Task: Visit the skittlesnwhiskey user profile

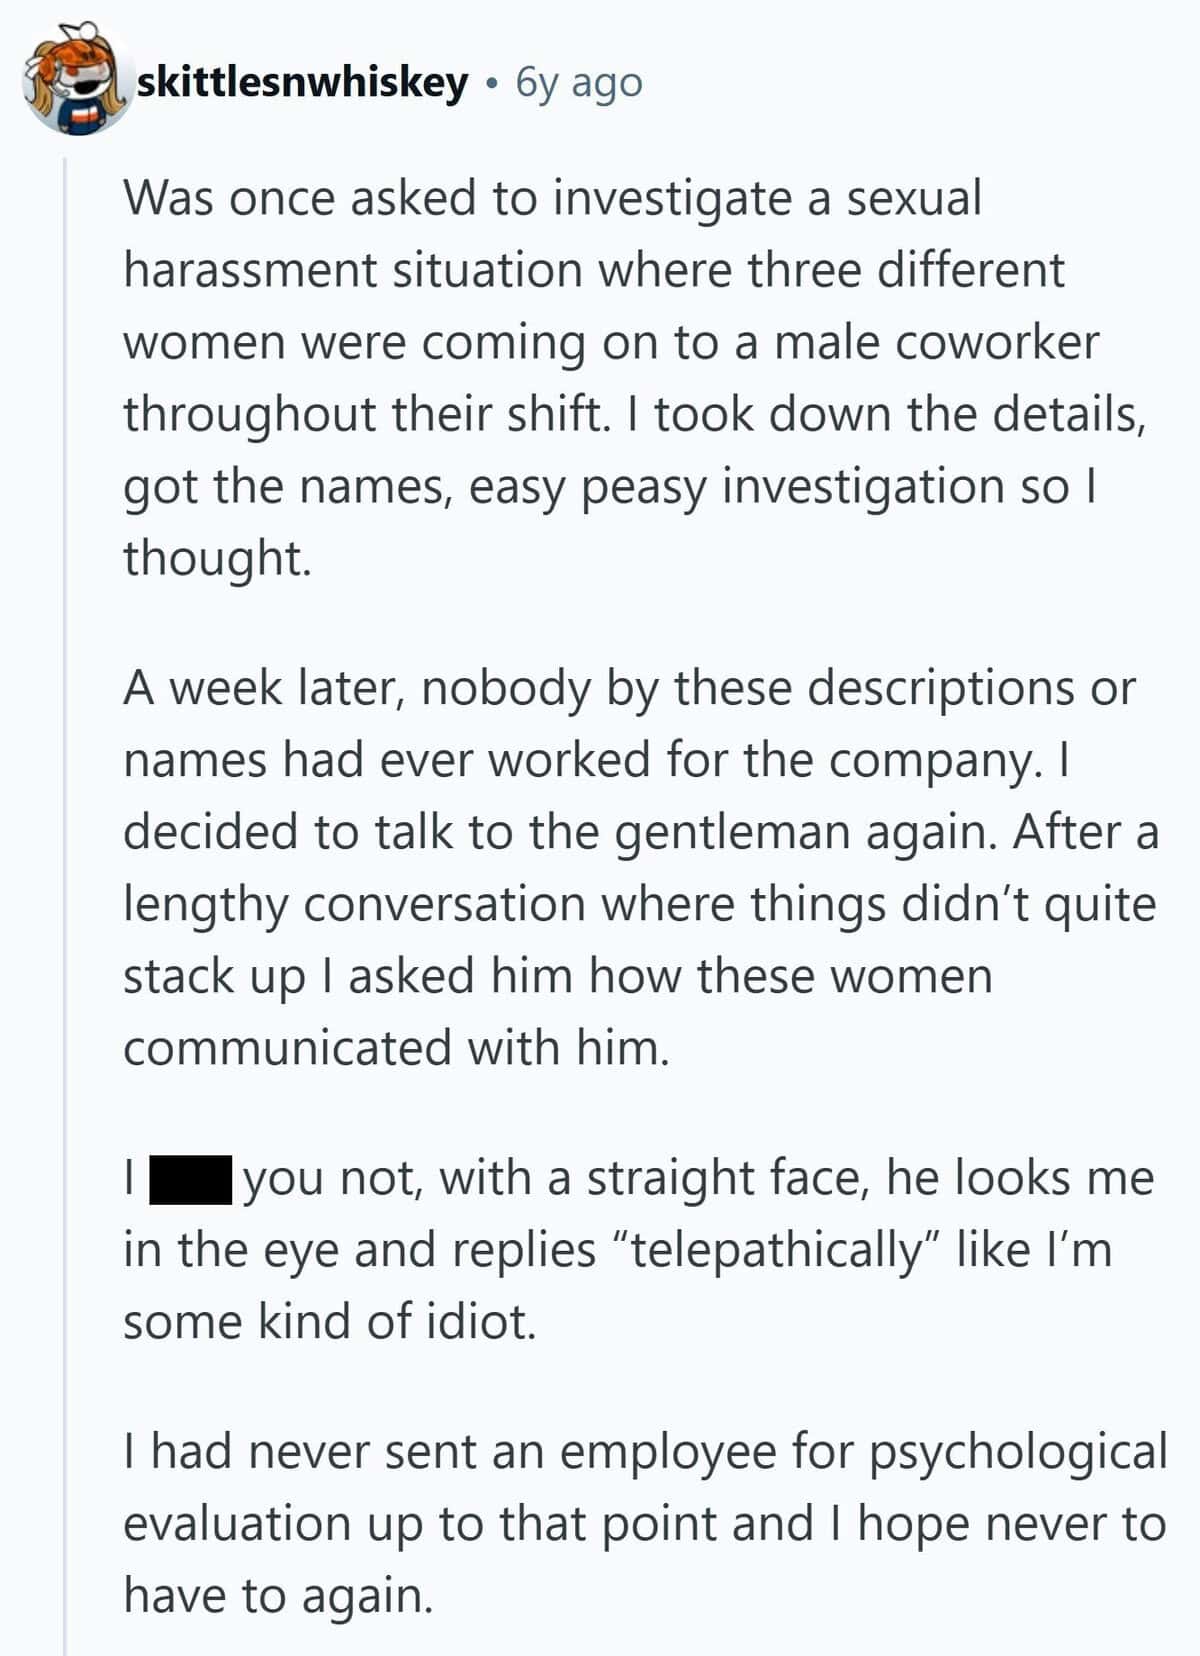Action: [x=302, y=83]
